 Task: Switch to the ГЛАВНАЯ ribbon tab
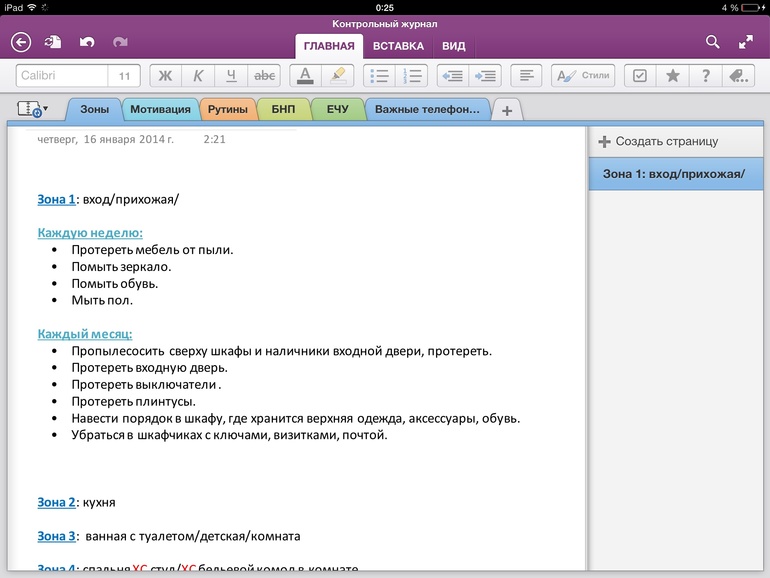[x=329, y=46]
